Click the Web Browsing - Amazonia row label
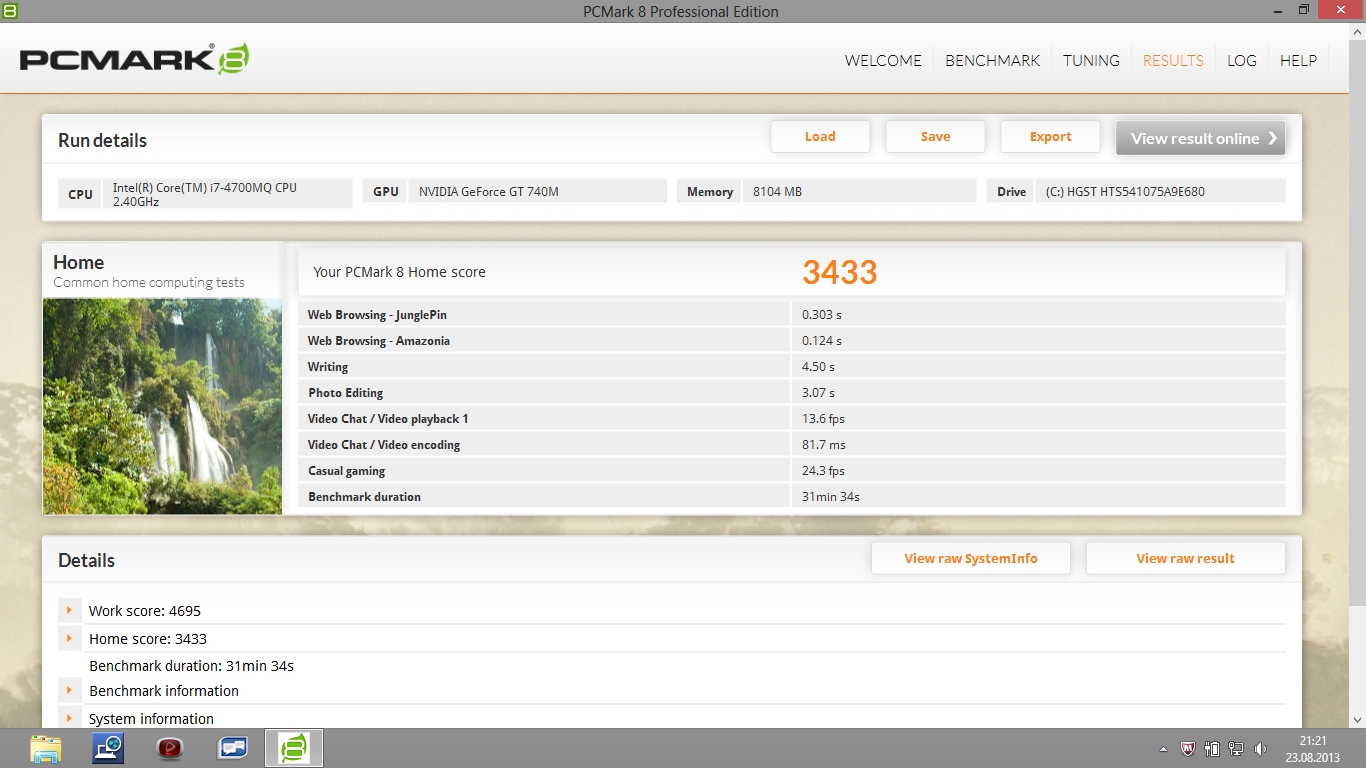 [379, 341]
